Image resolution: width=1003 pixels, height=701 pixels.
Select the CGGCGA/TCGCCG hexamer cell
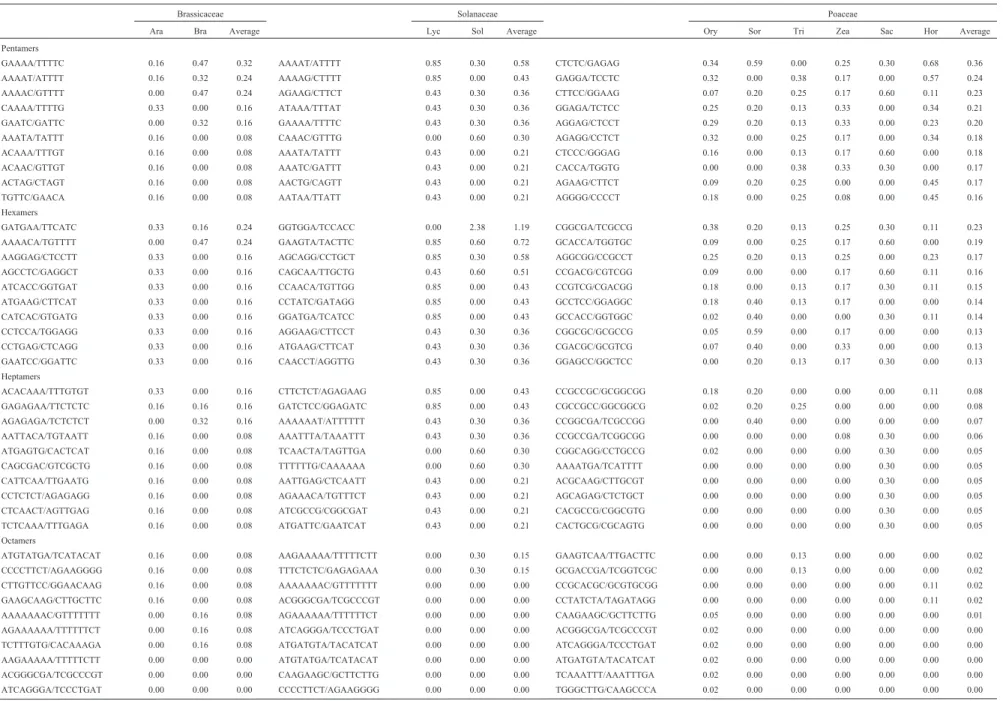pos(594,227)
